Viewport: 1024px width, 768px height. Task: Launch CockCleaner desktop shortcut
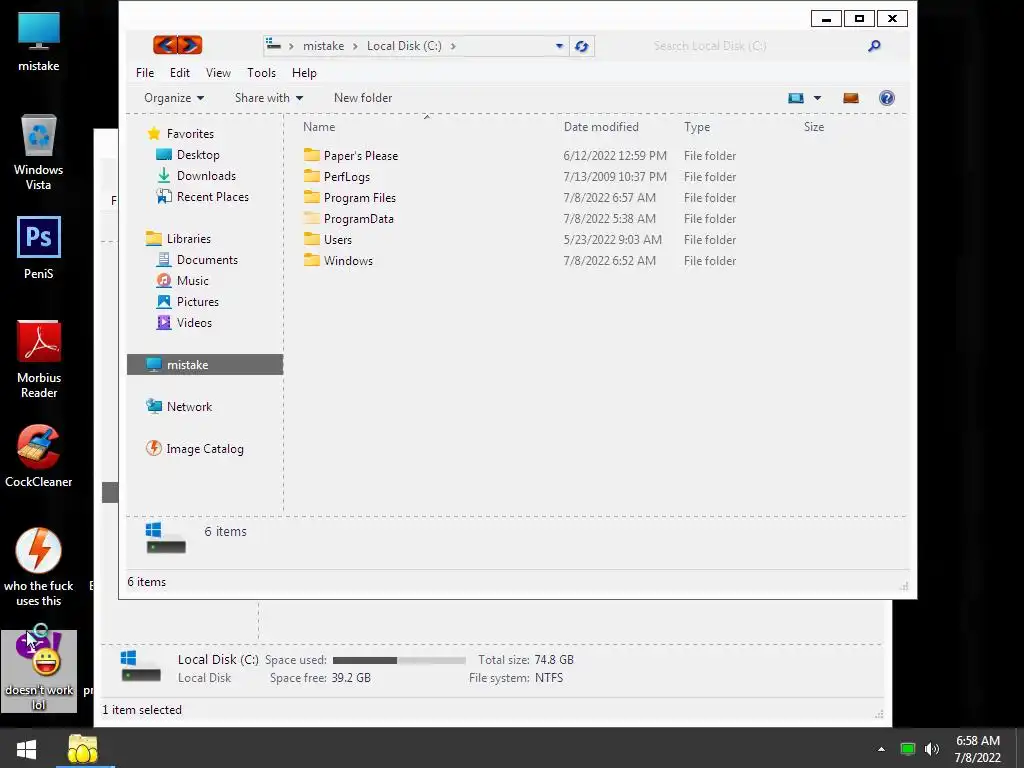(39, 456)
